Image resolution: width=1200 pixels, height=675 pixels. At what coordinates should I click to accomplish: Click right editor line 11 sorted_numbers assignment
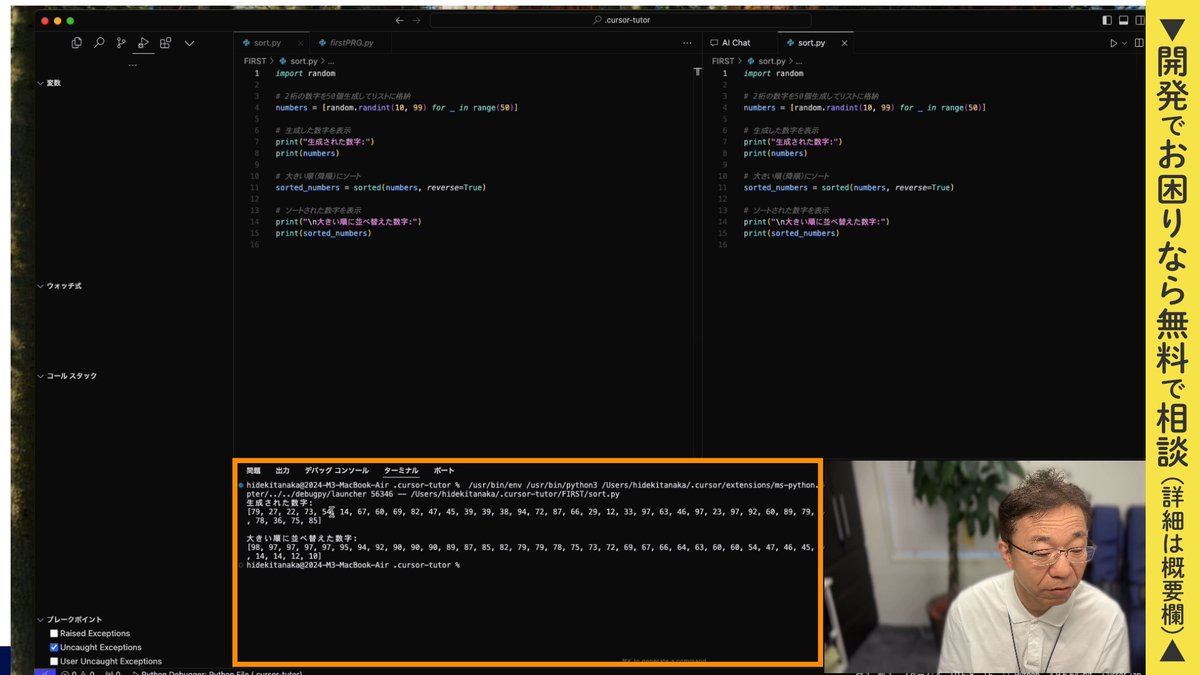coord(849,188)
